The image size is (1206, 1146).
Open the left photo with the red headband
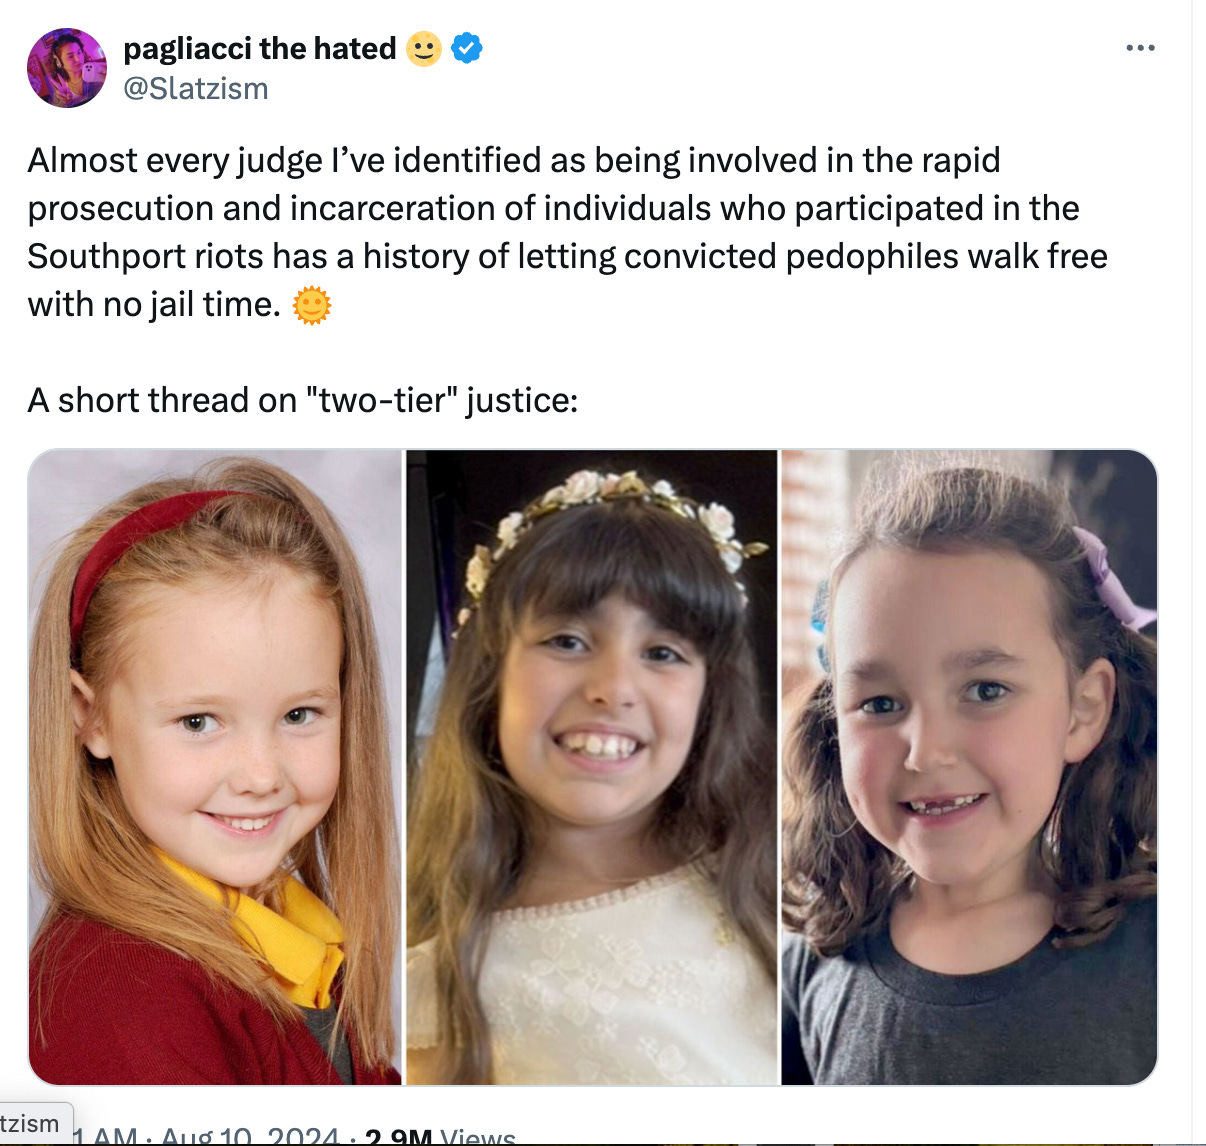tap(215, 767)
